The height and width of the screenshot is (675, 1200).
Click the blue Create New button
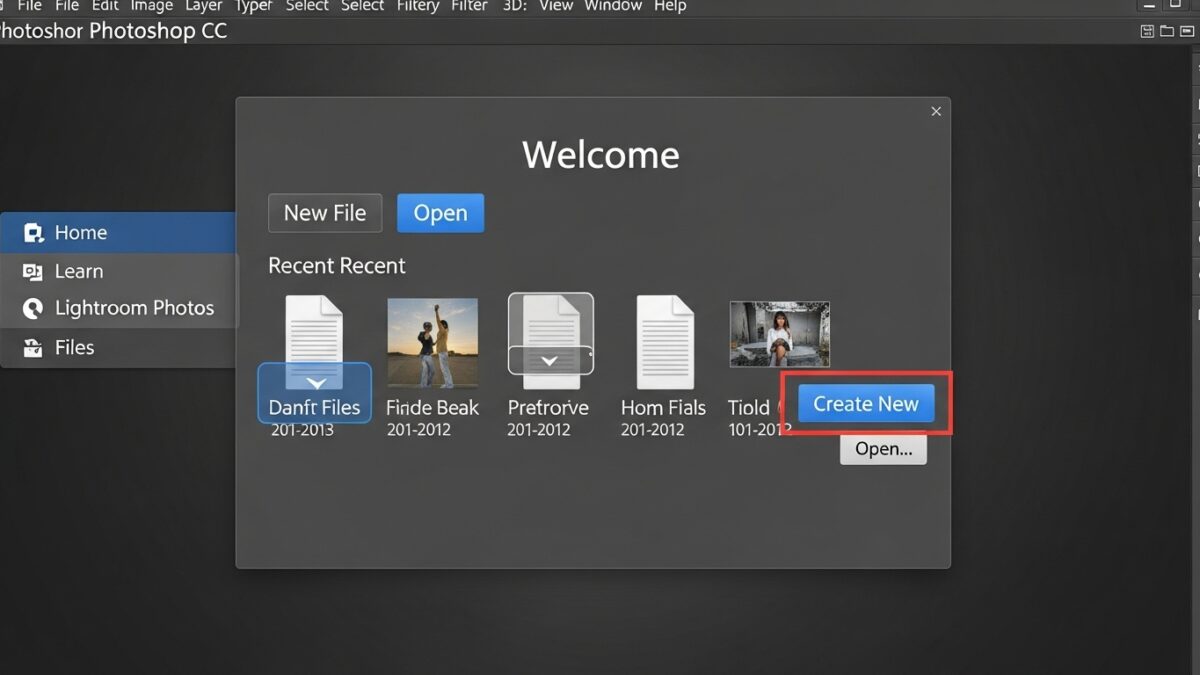point(866,404)
